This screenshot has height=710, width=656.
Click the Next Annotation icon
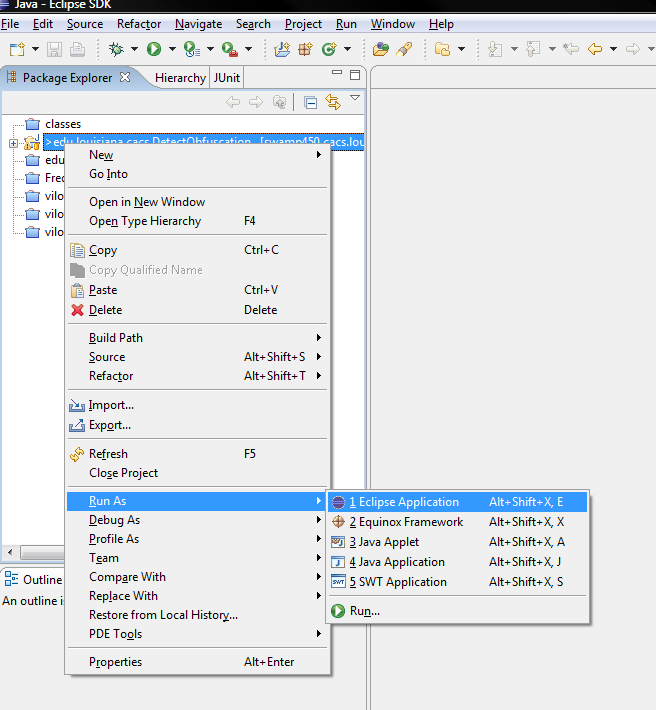495,49
